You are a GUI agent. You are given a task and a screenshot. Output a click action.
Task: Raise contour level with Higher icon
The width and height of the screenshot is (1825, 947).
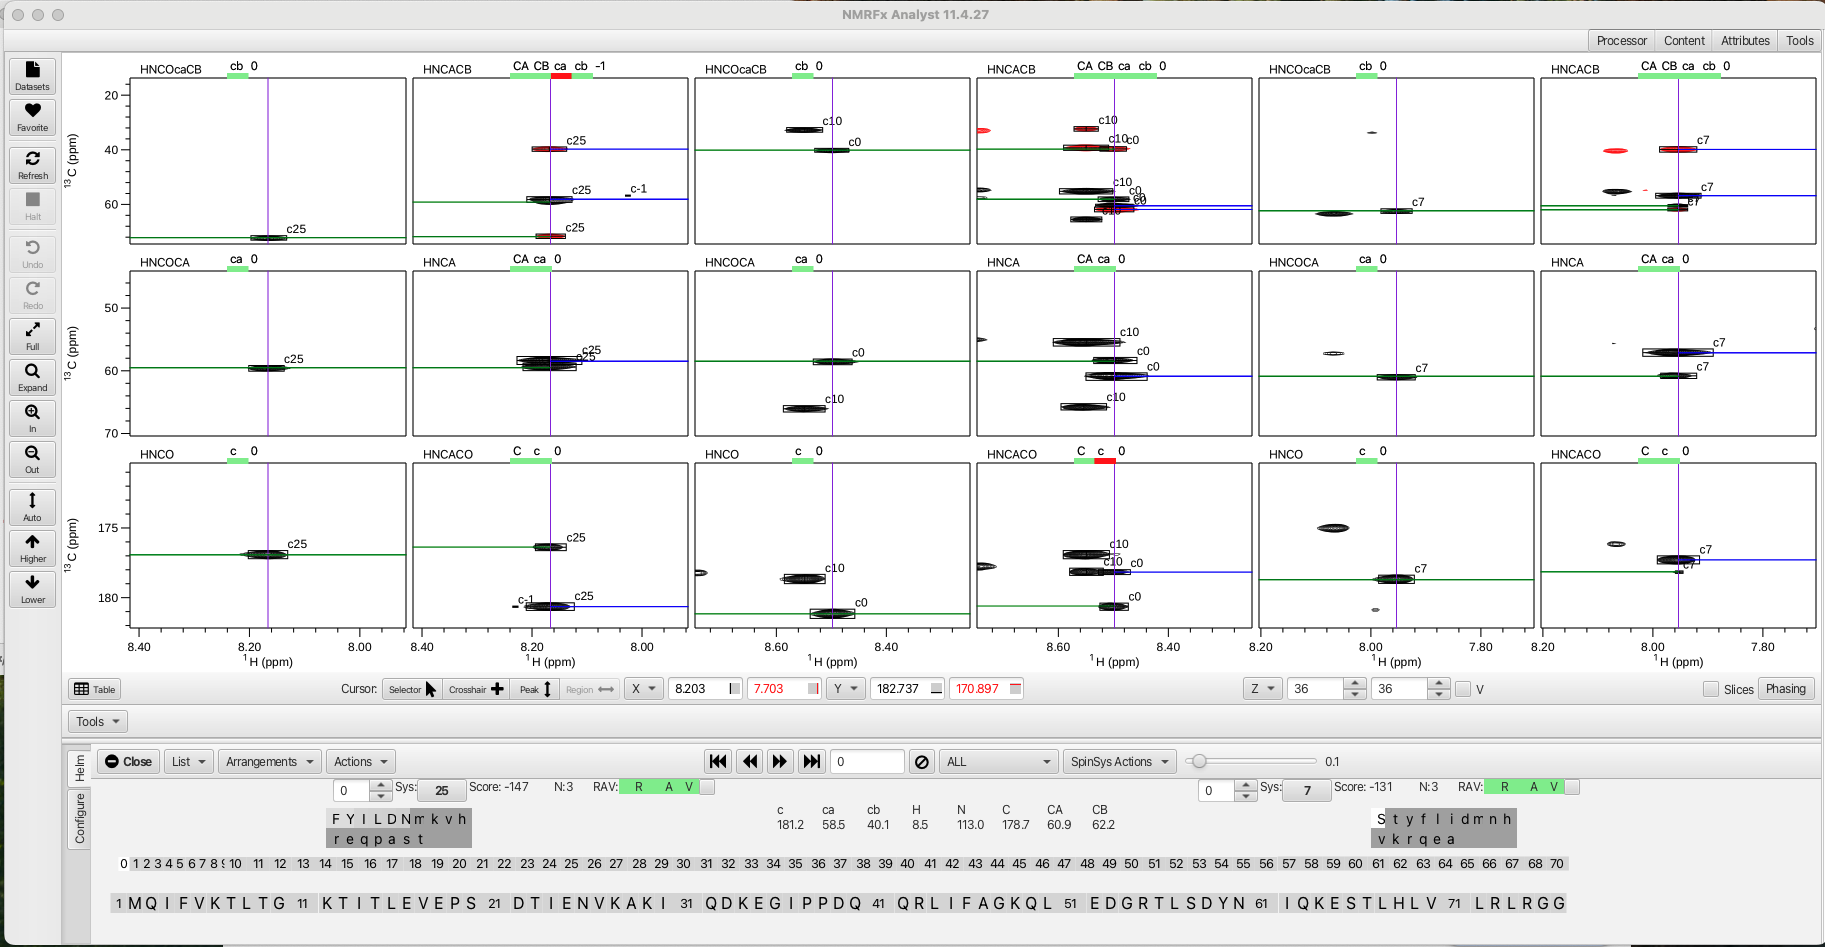click(x=32, y=548)
